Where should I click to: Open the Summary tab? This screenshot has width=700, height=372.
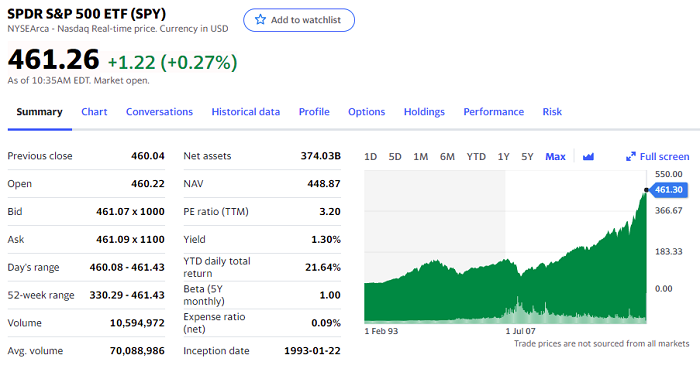coord(39,112)
